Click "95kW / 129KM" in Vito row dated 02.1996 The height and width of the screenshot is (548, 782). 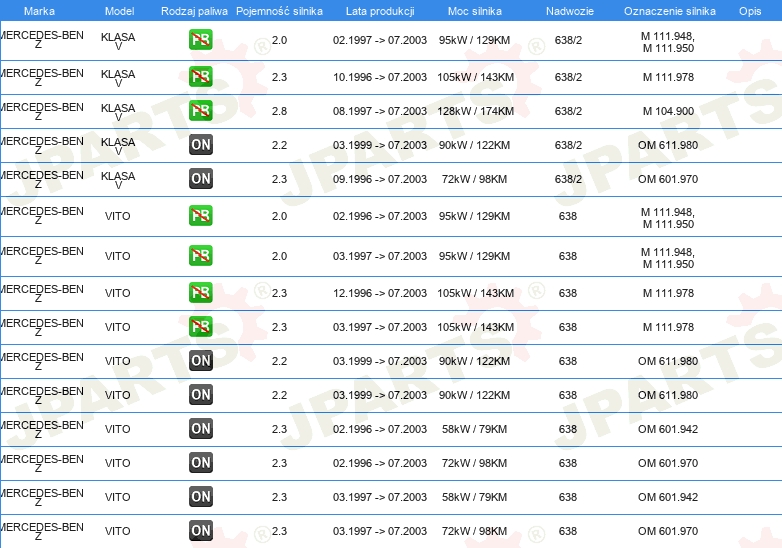pyautogui.click(x=474, y=216)
